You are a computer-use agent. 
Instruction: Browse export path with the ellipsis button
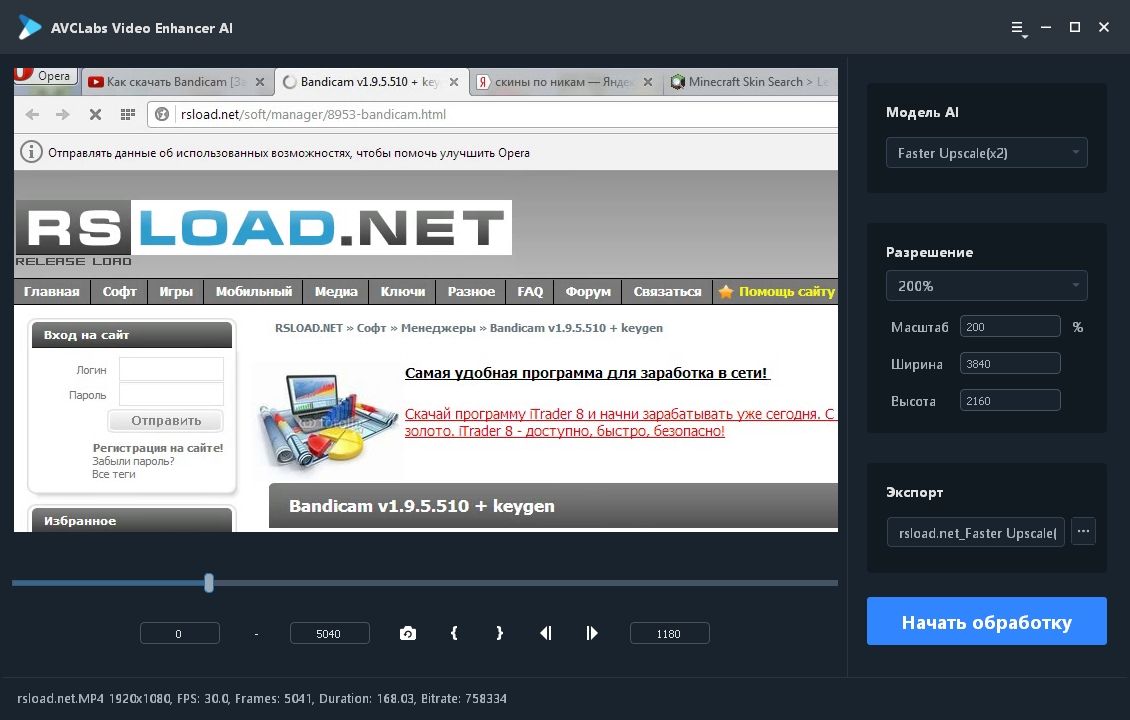pyautogui.click(x=1083, y=532)
